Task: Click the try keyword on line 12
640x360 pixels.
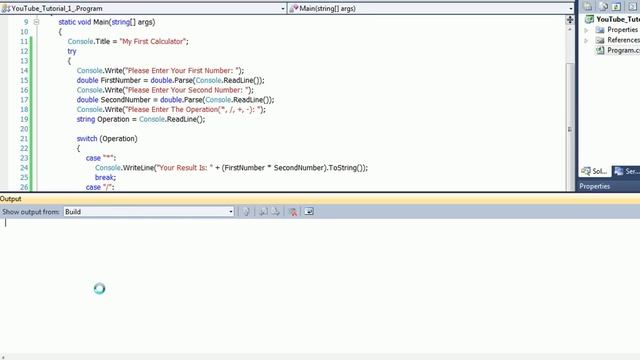Action: [x=72, y=51]
